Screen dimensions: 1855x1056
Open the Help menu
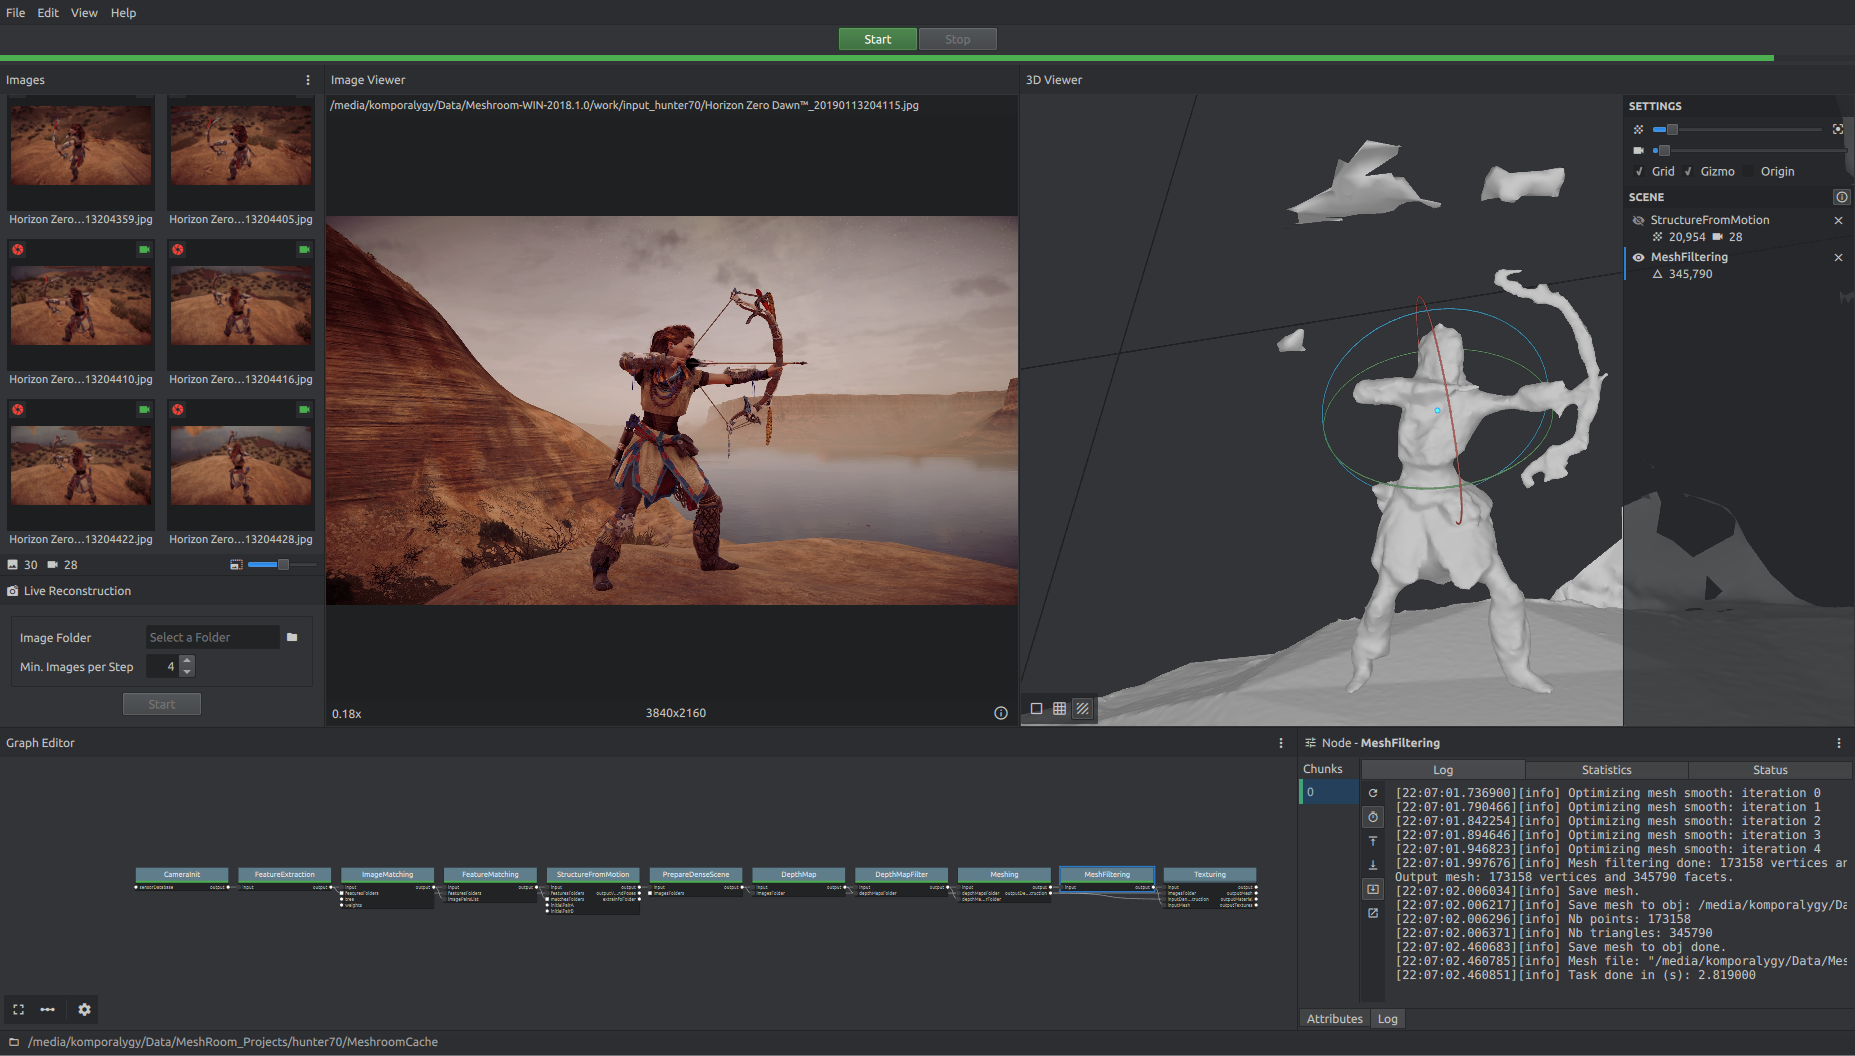[123, 13]
